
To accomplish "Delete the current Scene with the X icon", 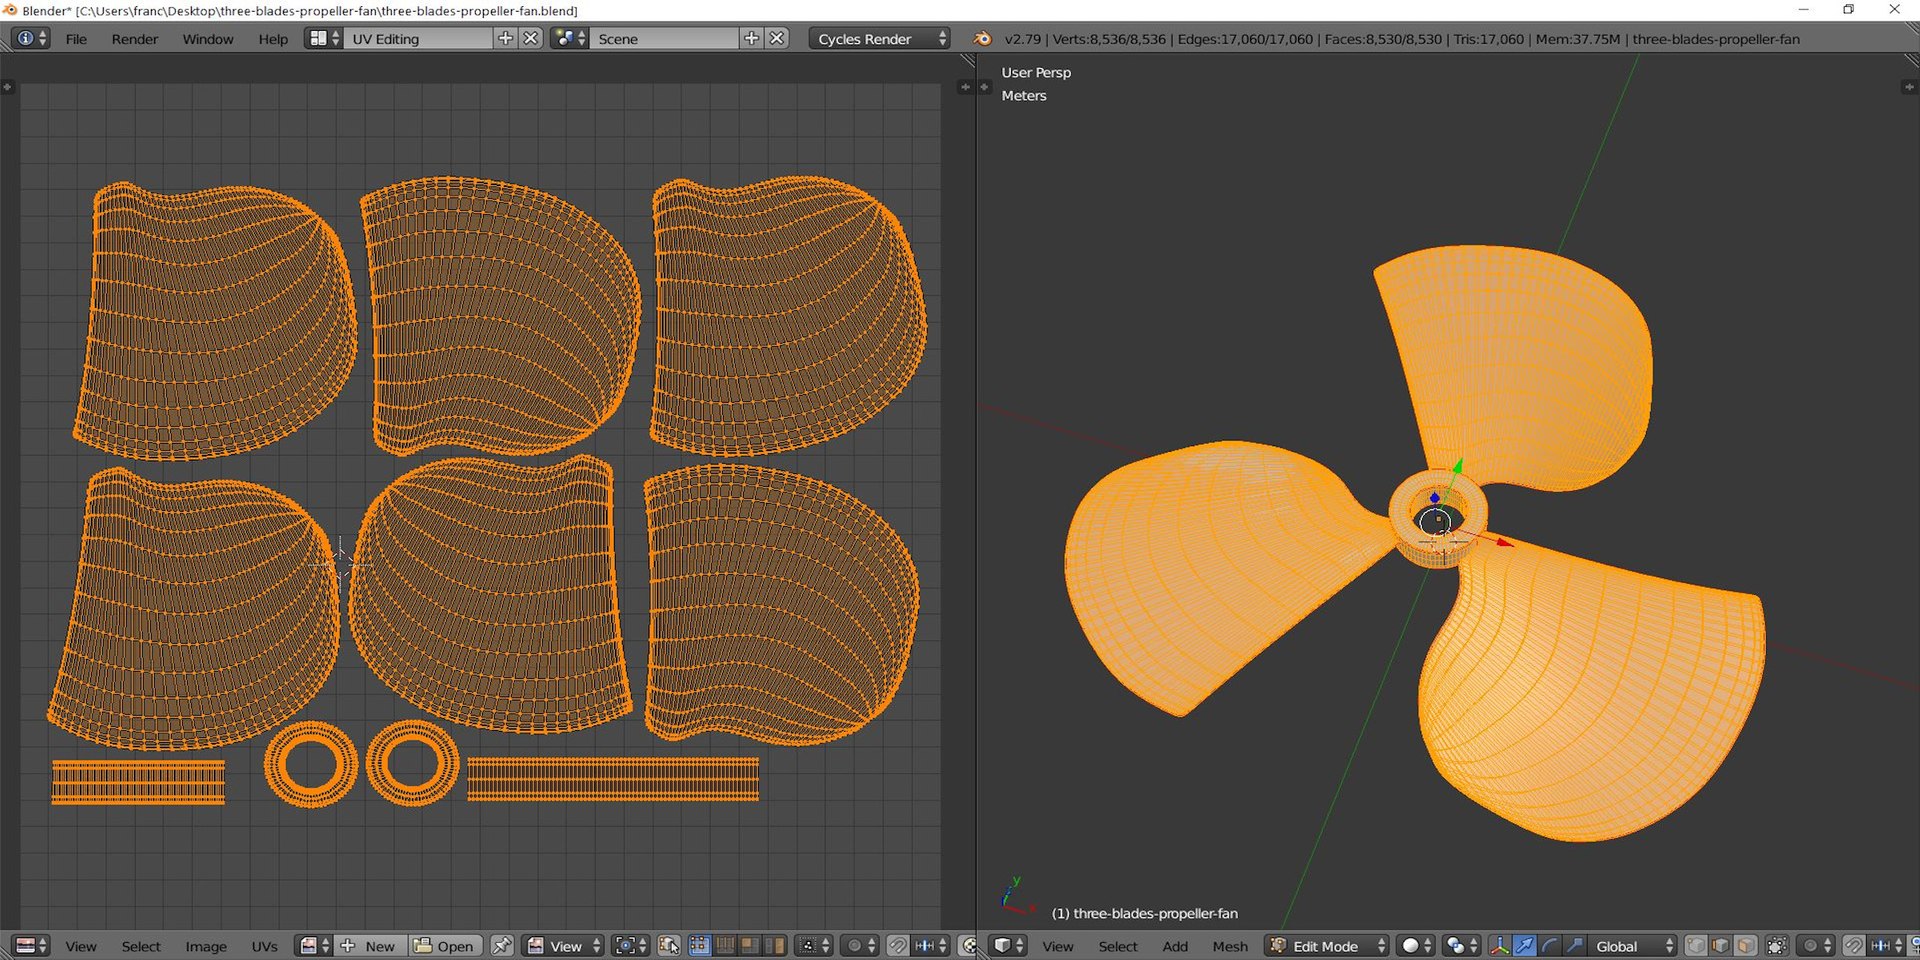I will (777, 38).
